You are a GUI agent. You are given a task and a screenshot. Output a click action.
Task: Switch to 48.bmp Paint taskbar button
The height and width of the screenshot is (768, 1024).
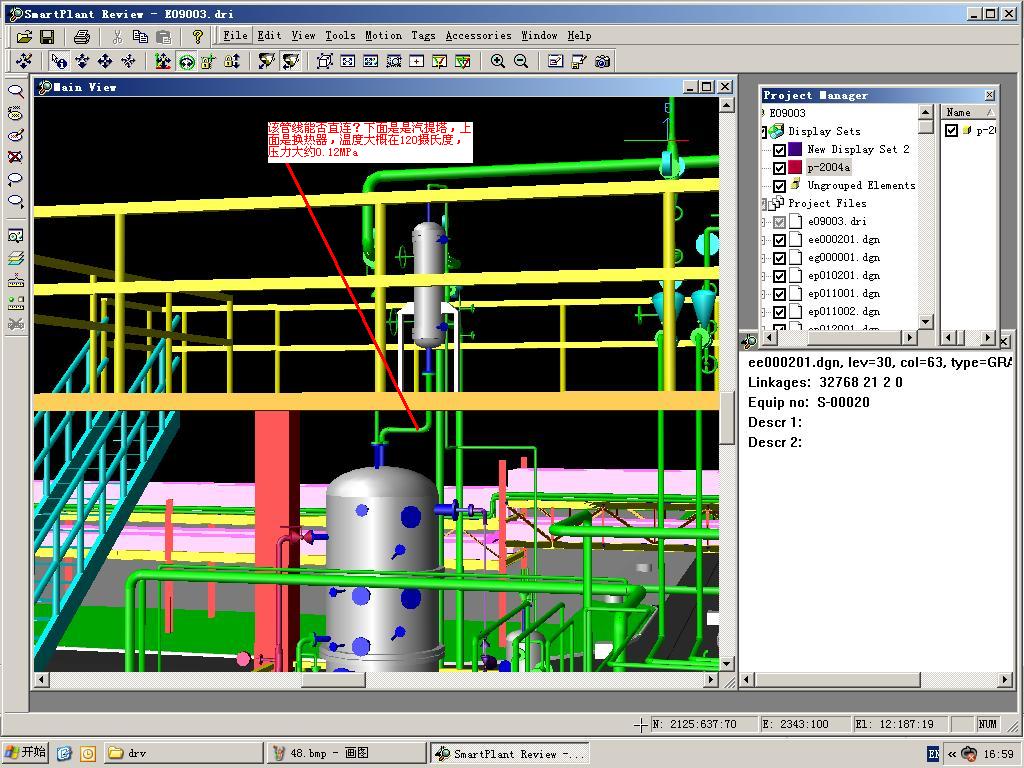coord(345,753)
